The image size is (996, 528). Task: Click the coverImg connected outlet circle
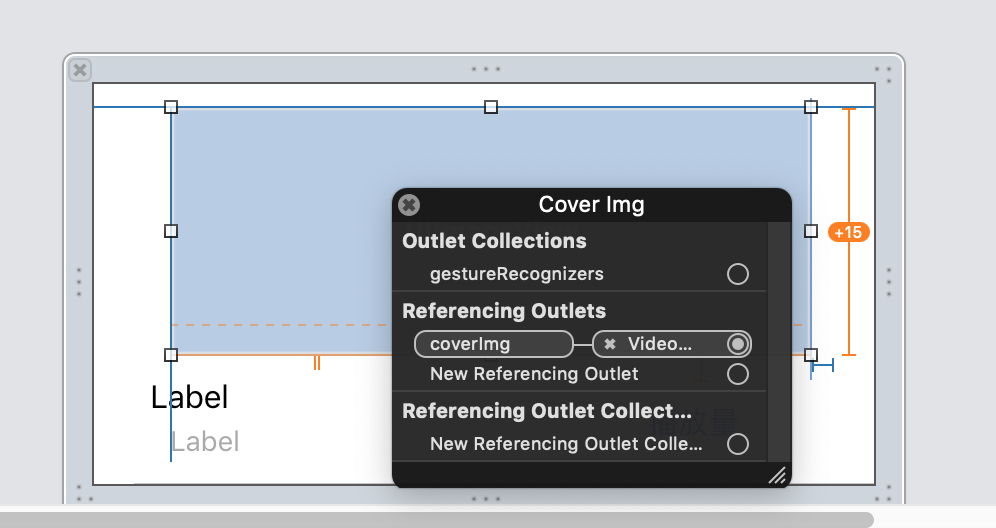coord(737,344)
